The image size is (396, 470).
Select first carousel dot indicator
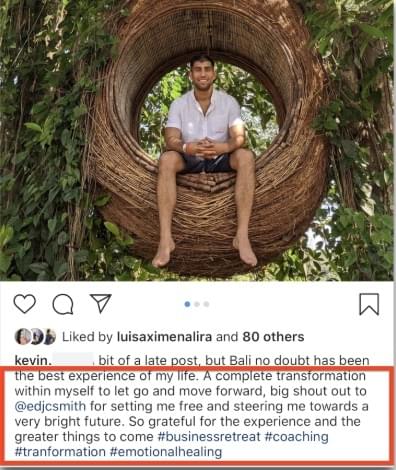(187, 304)
